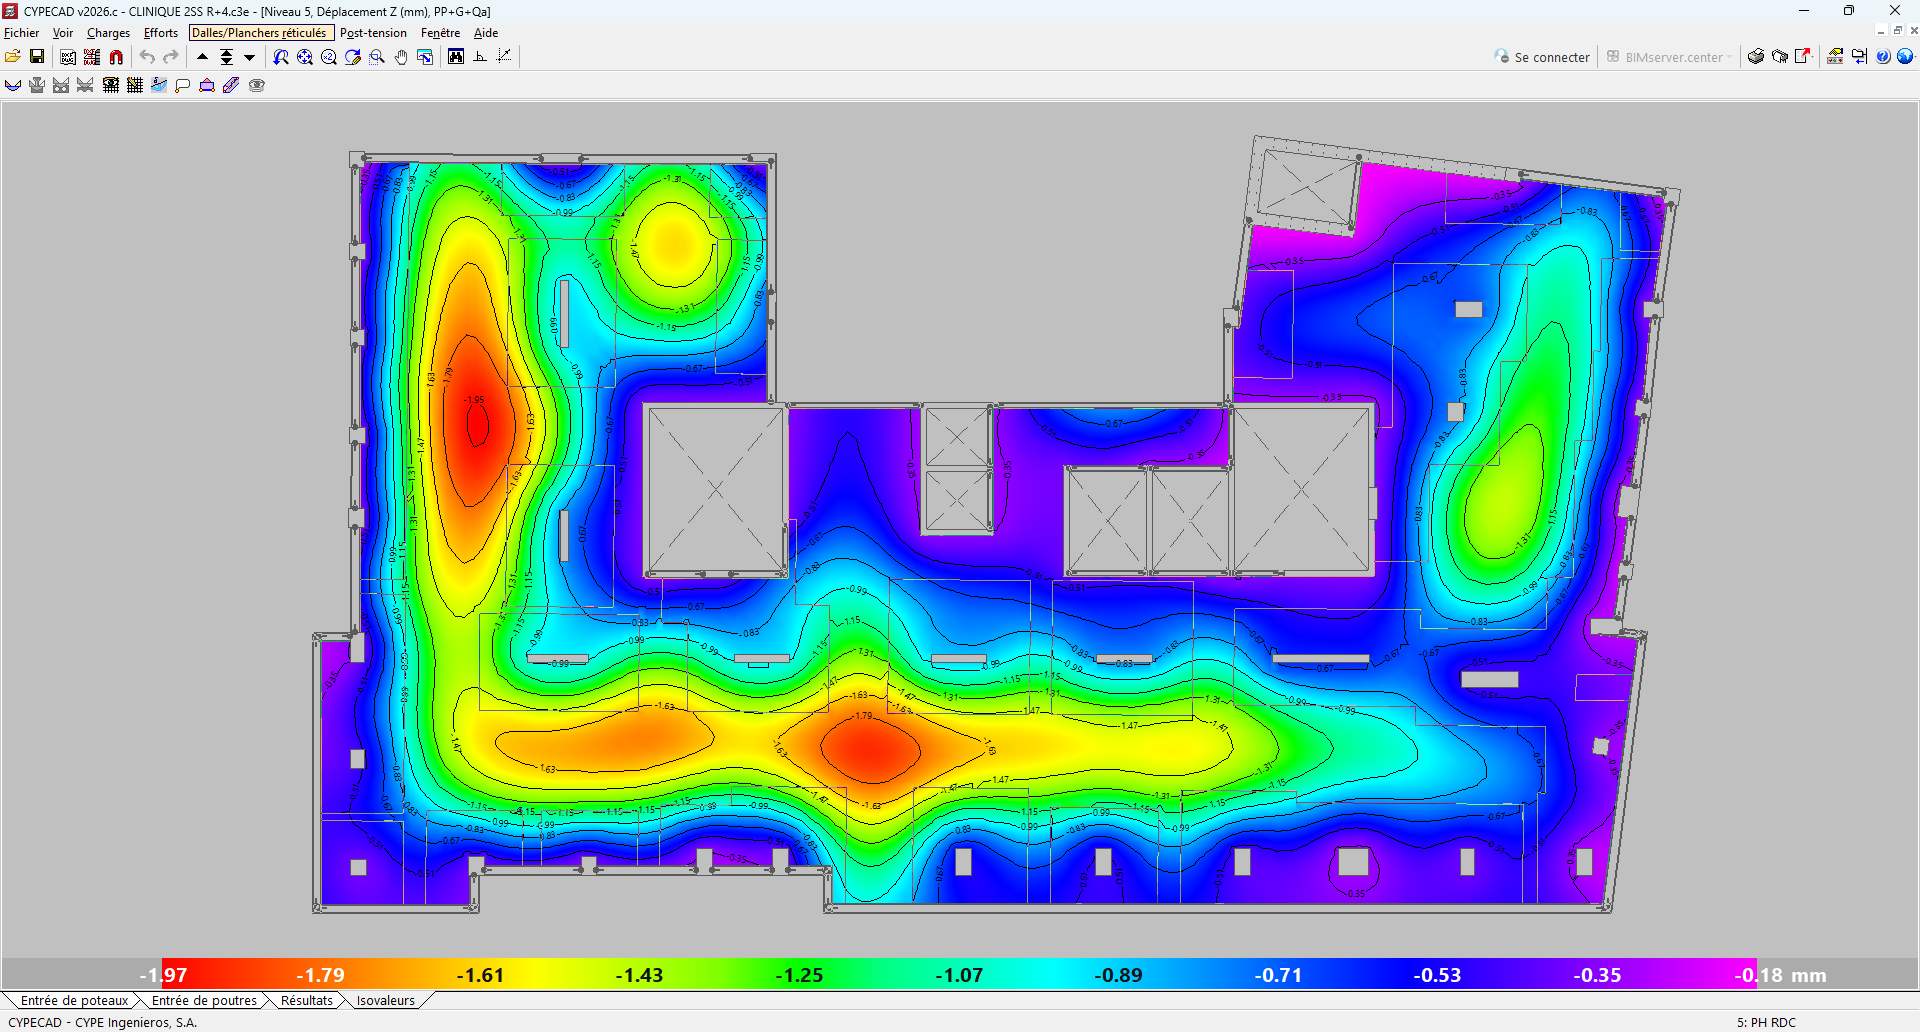The height and width of the screenshot is (1032, 1920).
Task: Switch to the Résultats tab
Action: click(307, 1000)
